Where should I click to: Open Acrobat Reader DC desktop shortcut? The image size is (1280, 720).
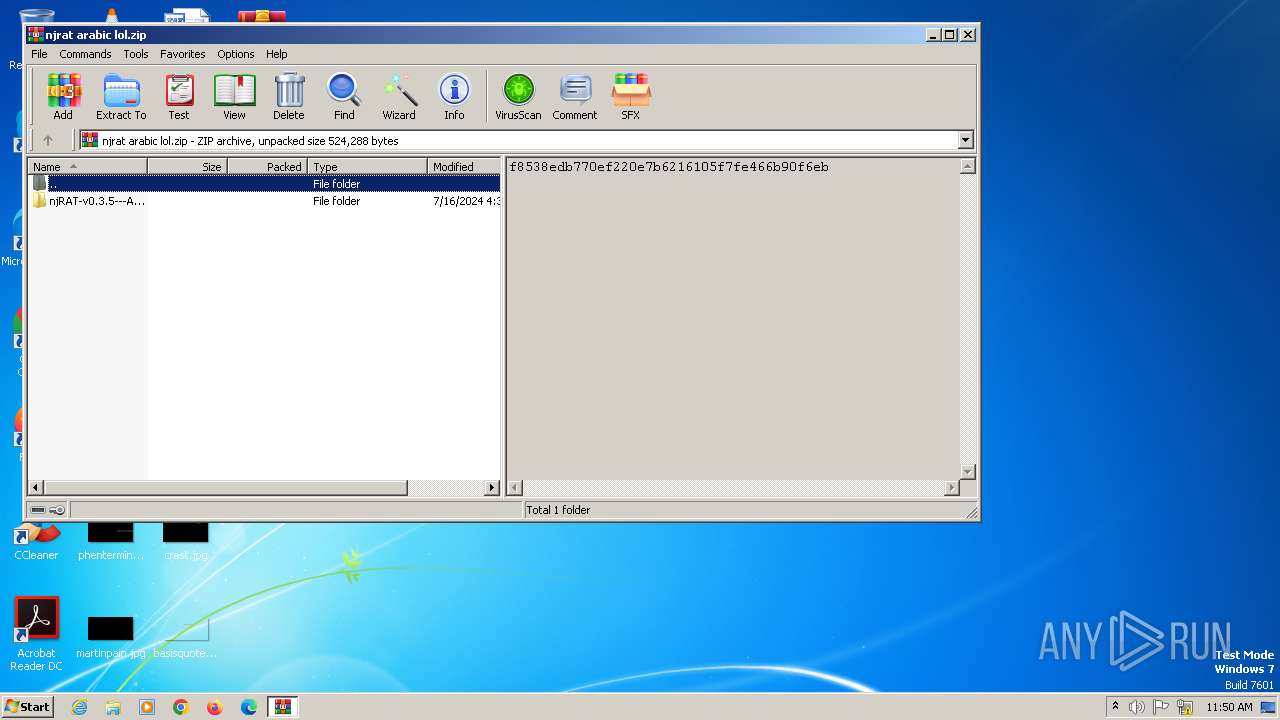click(36, 635)
